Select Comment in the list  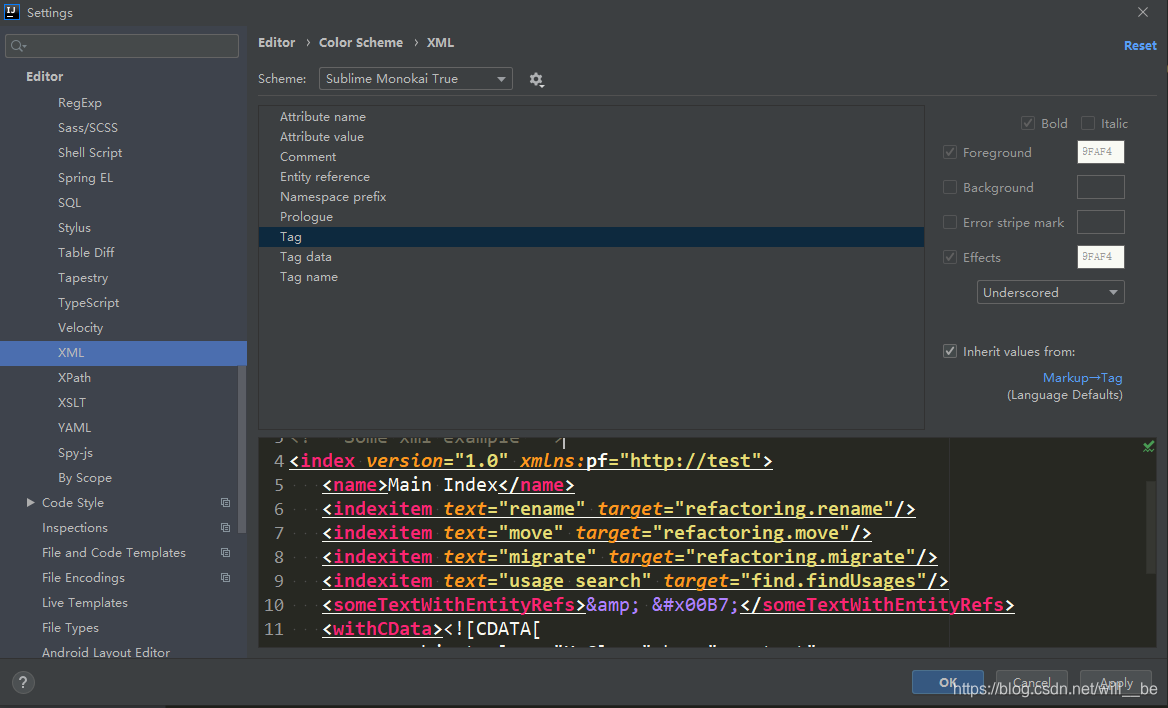[x=591, y=157]
